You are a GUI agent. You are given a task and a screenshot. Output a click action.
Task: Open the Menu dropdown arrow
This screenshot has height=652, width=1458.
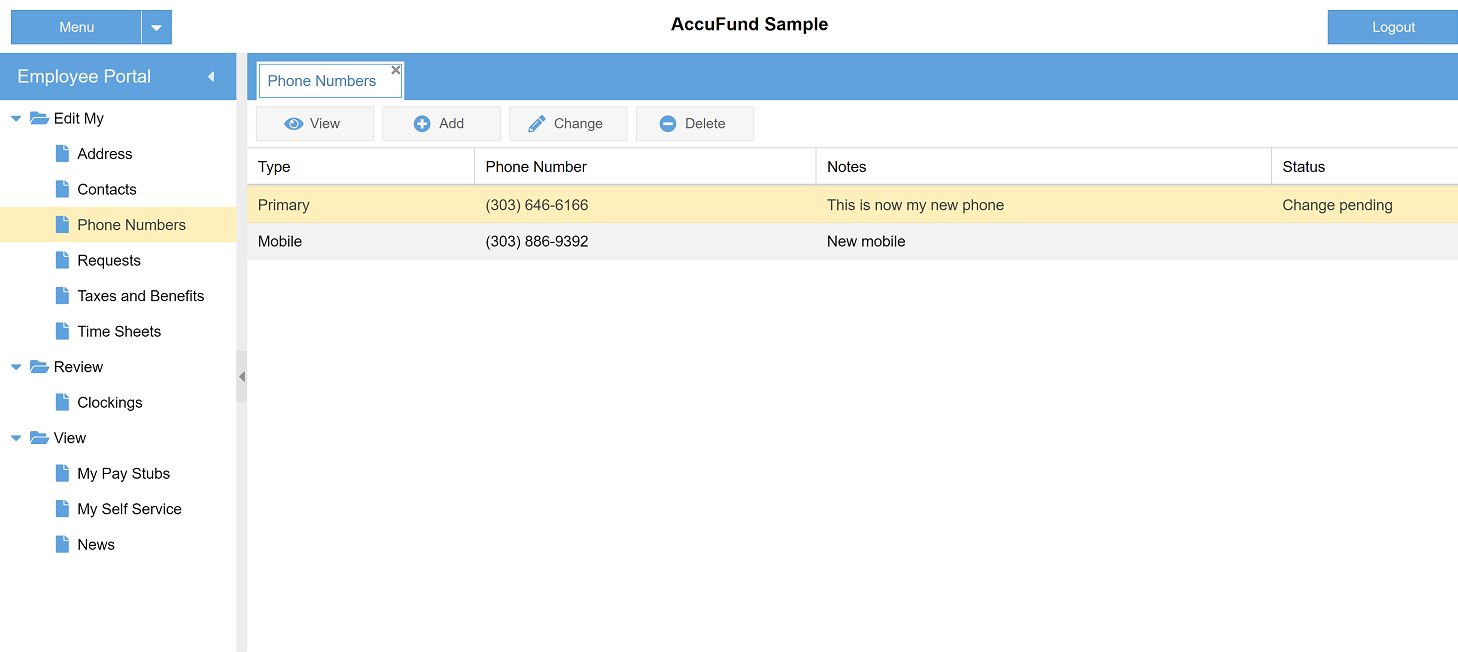click(x=156, y=28)
